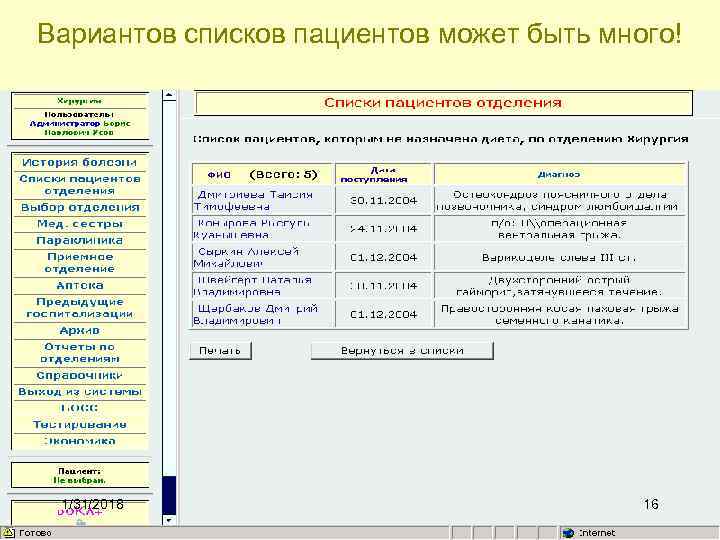
Task: Click the user name Администратор Борис
Action: point(80,124)
